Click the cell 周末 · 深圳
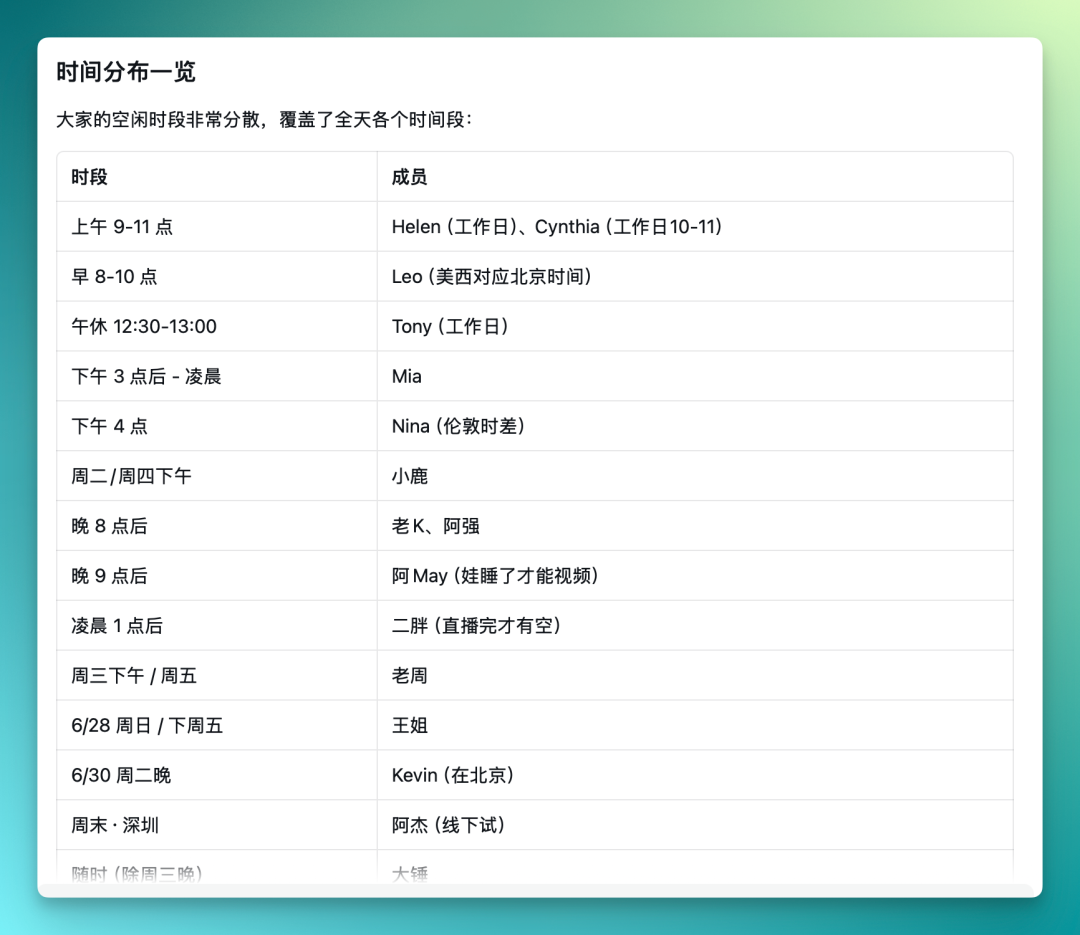 pyautogui.click(x=217, y=825)
